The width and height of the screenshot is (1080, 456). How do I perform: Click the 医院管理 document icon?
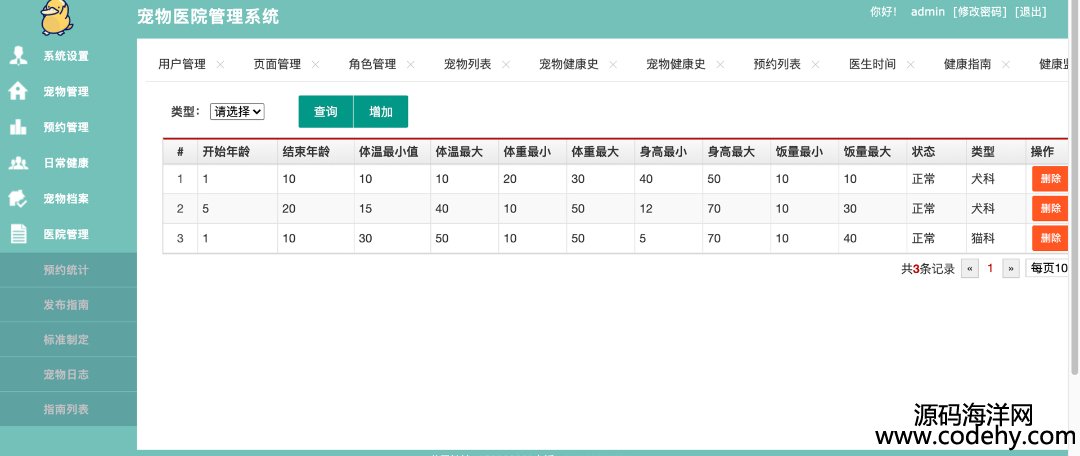19,234
